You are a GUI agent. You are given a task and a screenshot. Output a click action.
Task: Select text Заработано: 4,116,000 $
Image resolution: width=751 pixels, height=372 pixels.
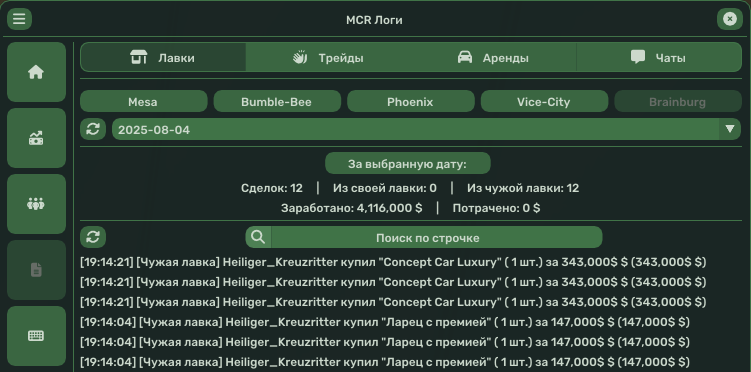coord(352,208)
